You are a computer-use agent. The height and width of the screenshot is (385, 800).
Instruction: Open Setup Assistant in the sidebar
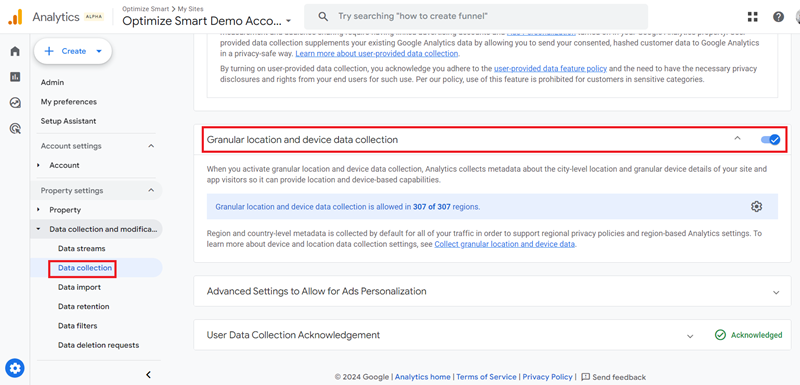pyautogui.click(x=68, y=121)
